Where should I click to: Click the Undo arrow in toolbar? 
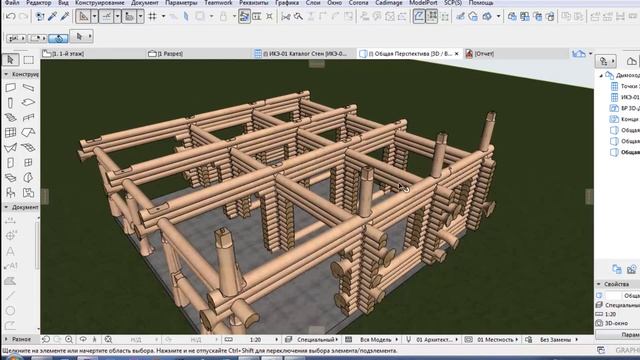point(11,17)
